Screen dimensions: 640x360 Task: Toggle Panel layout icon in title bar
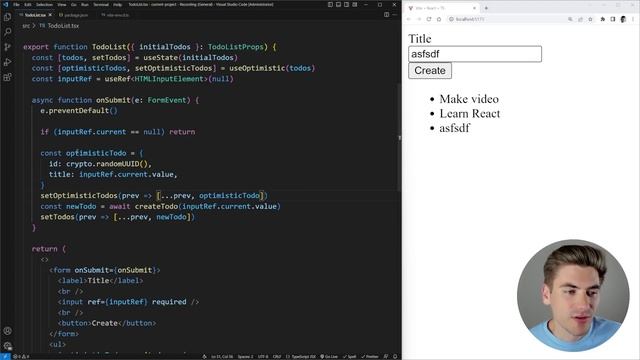tap(338, 4)
